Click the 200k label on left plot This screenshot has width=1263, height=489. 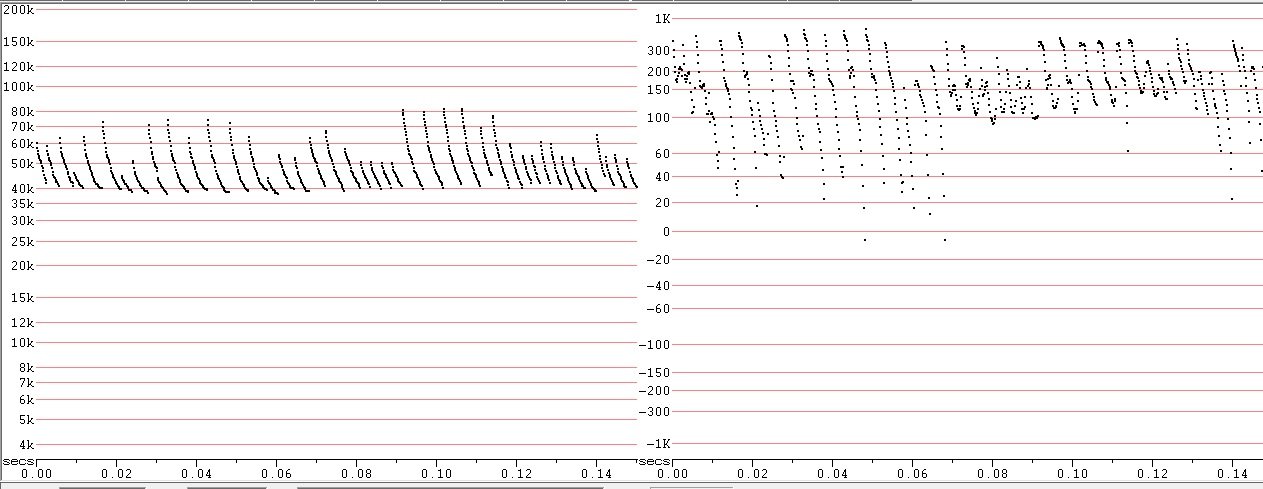[19, 8]
